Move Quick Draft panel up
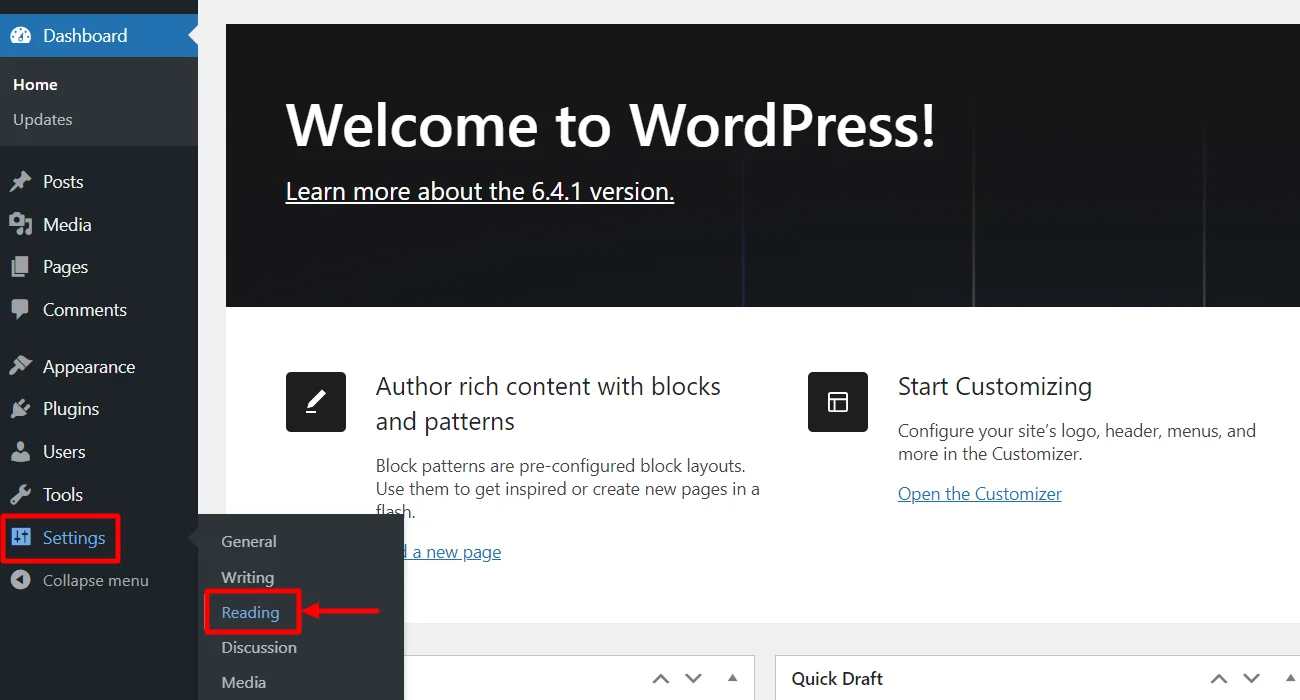 (1219, 679)
